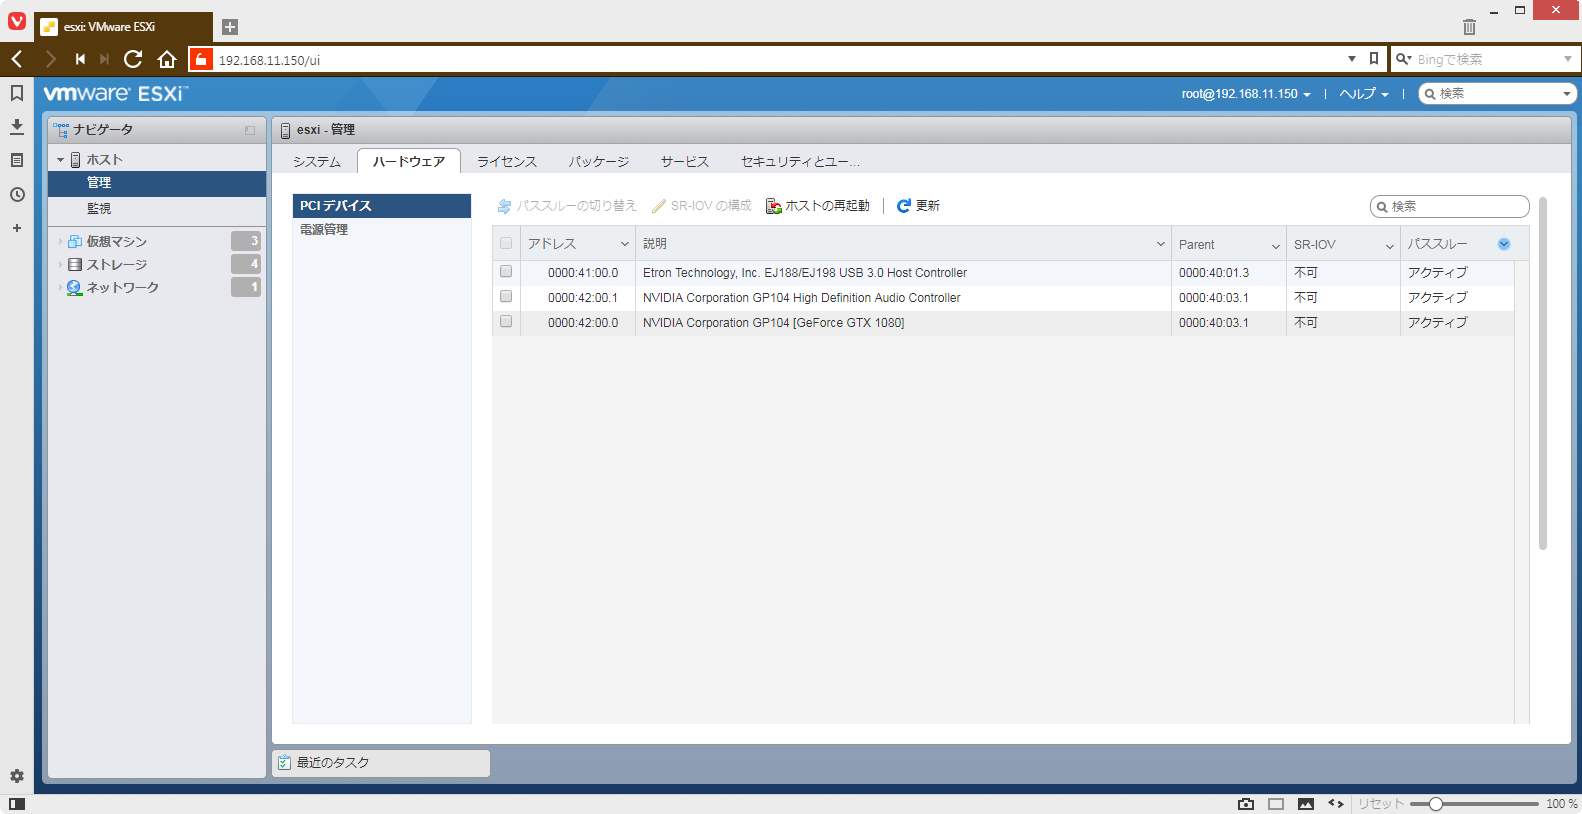Toggle images with the picture icon

click(x=1306, y=803)
